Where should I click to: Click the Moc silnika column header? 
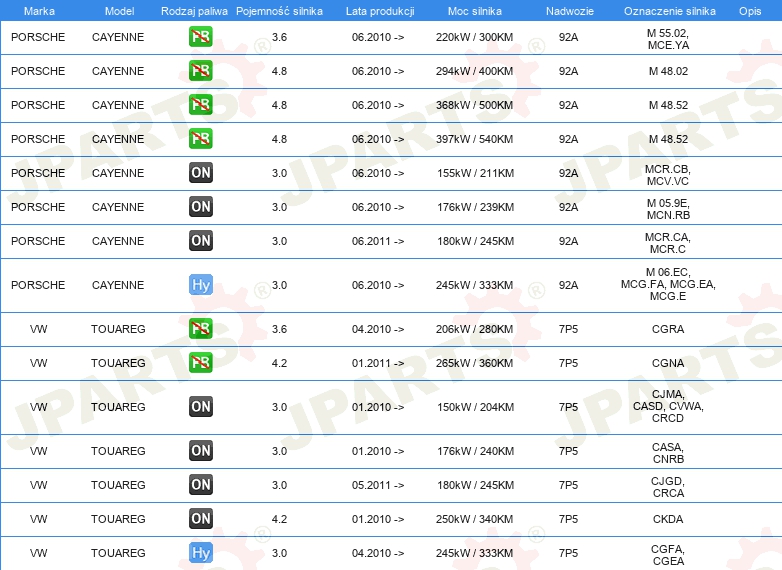point(475,11)
